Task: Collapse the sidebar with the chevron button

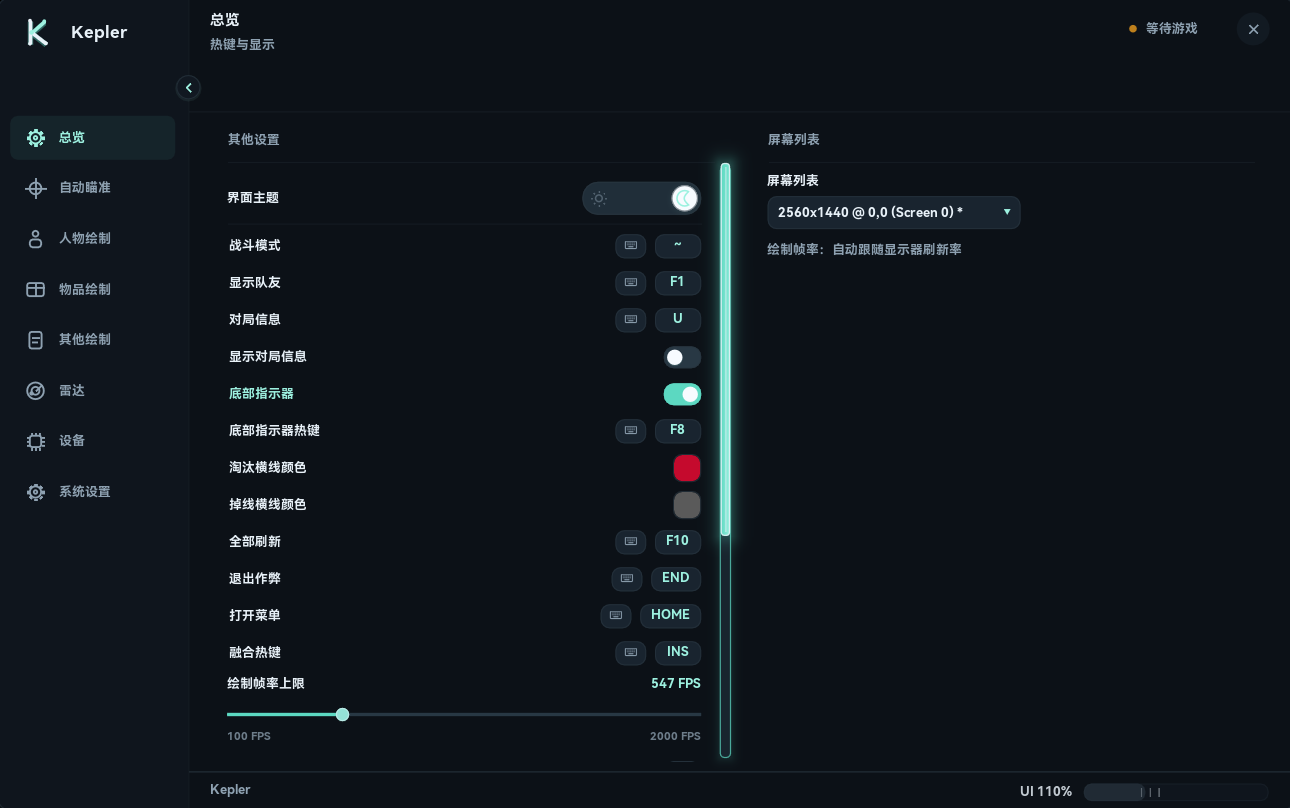Action: pos(188,88)
